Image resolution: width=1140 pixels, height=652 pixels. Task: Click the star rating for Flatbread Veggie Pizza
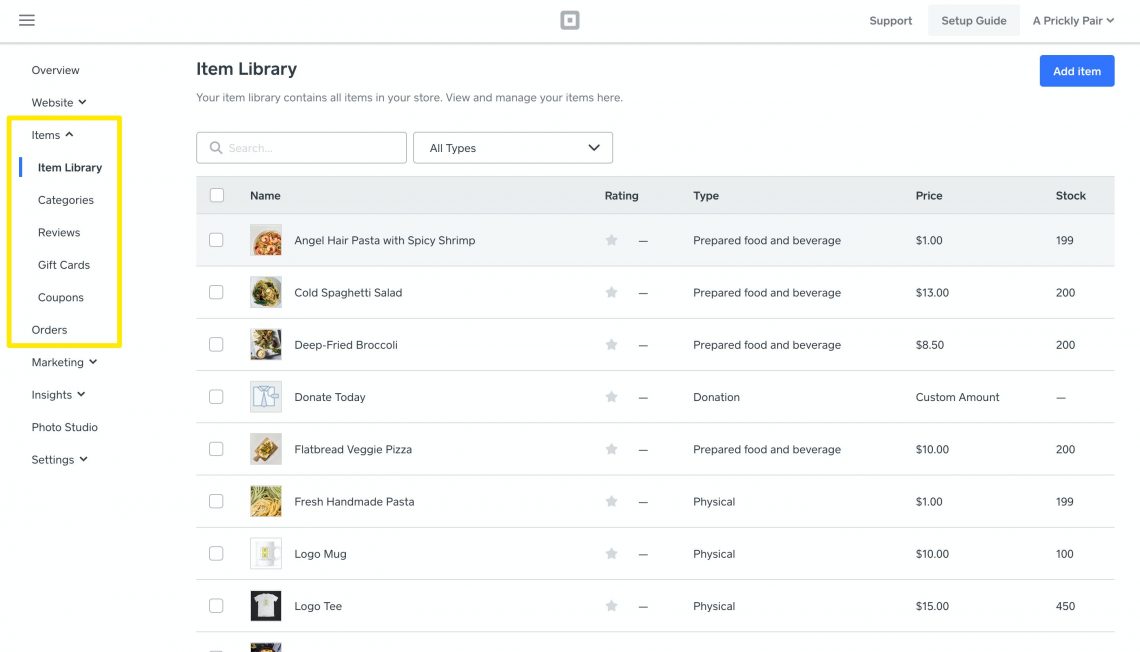pos(611,449)
